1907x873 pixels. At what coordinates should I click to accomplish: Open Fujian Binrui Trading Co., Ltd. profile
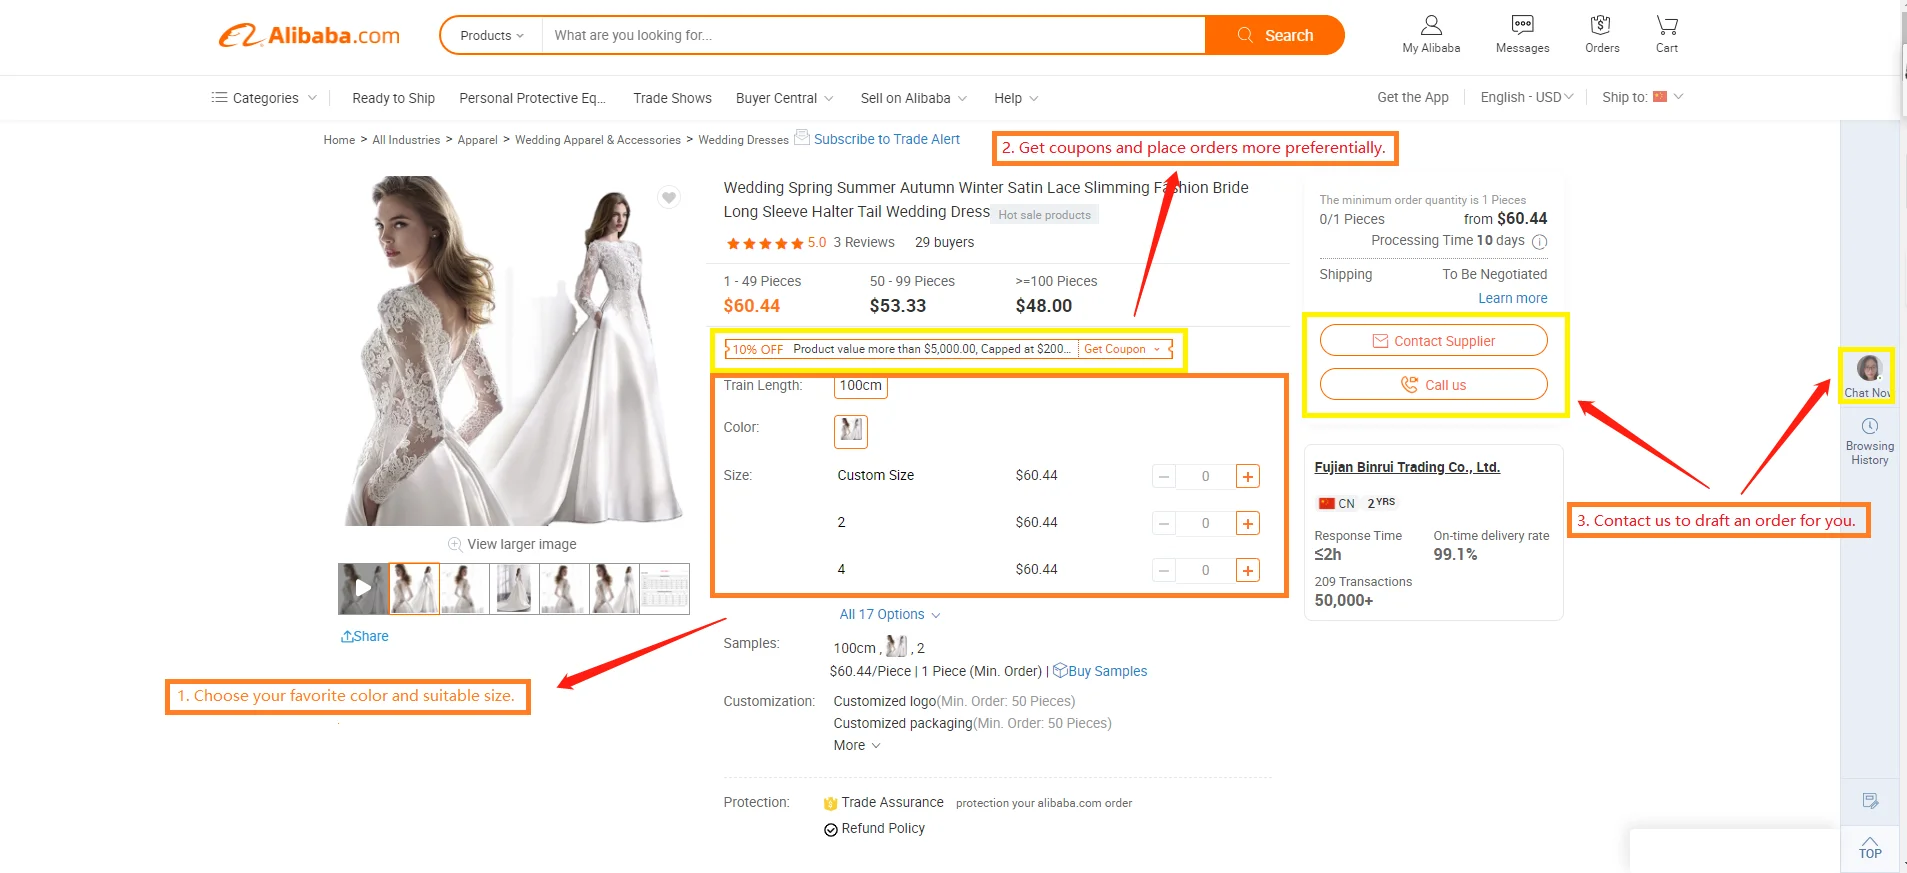(x=1407, y=467)
